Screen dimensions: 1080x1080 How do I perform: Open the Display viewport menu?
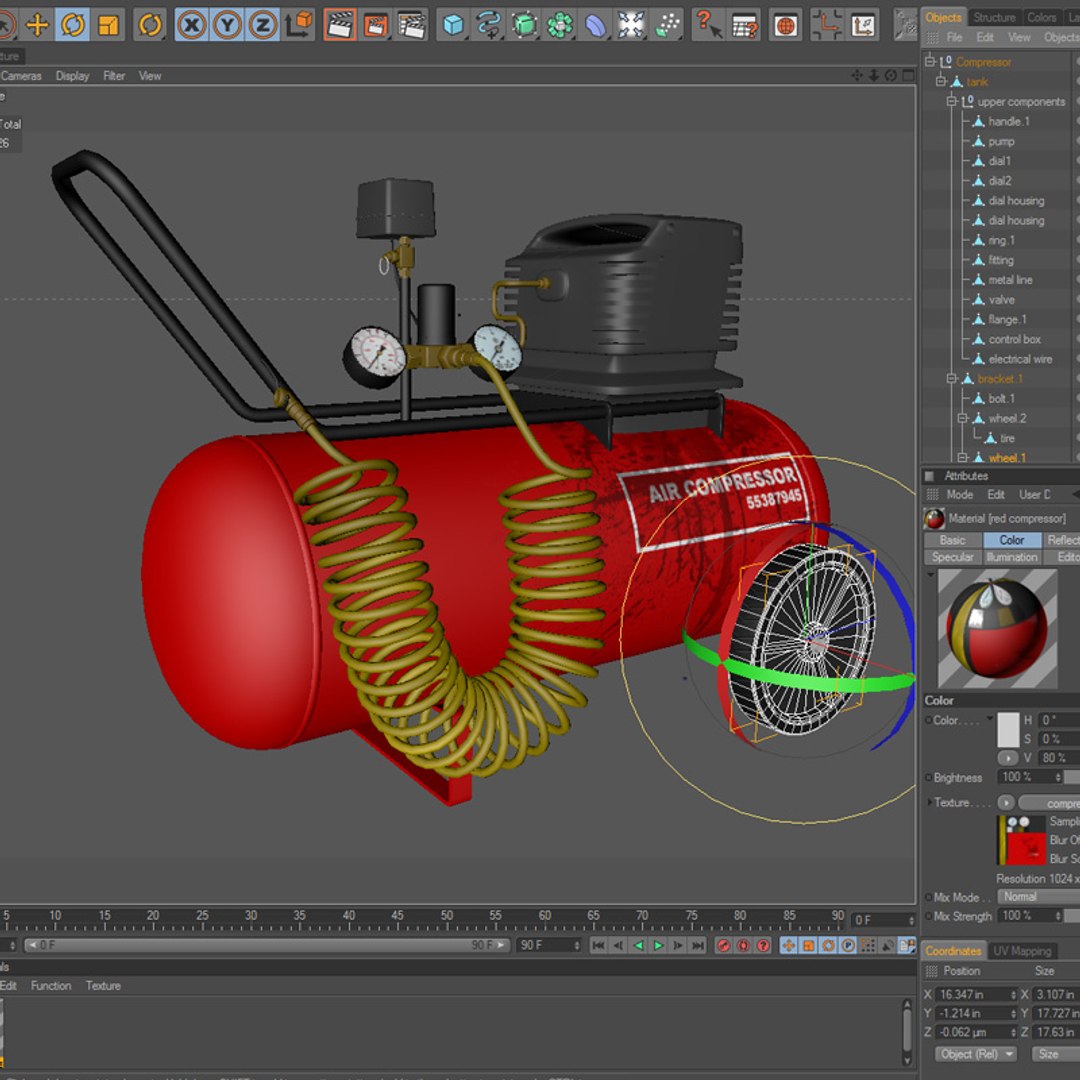coord(72,76)
